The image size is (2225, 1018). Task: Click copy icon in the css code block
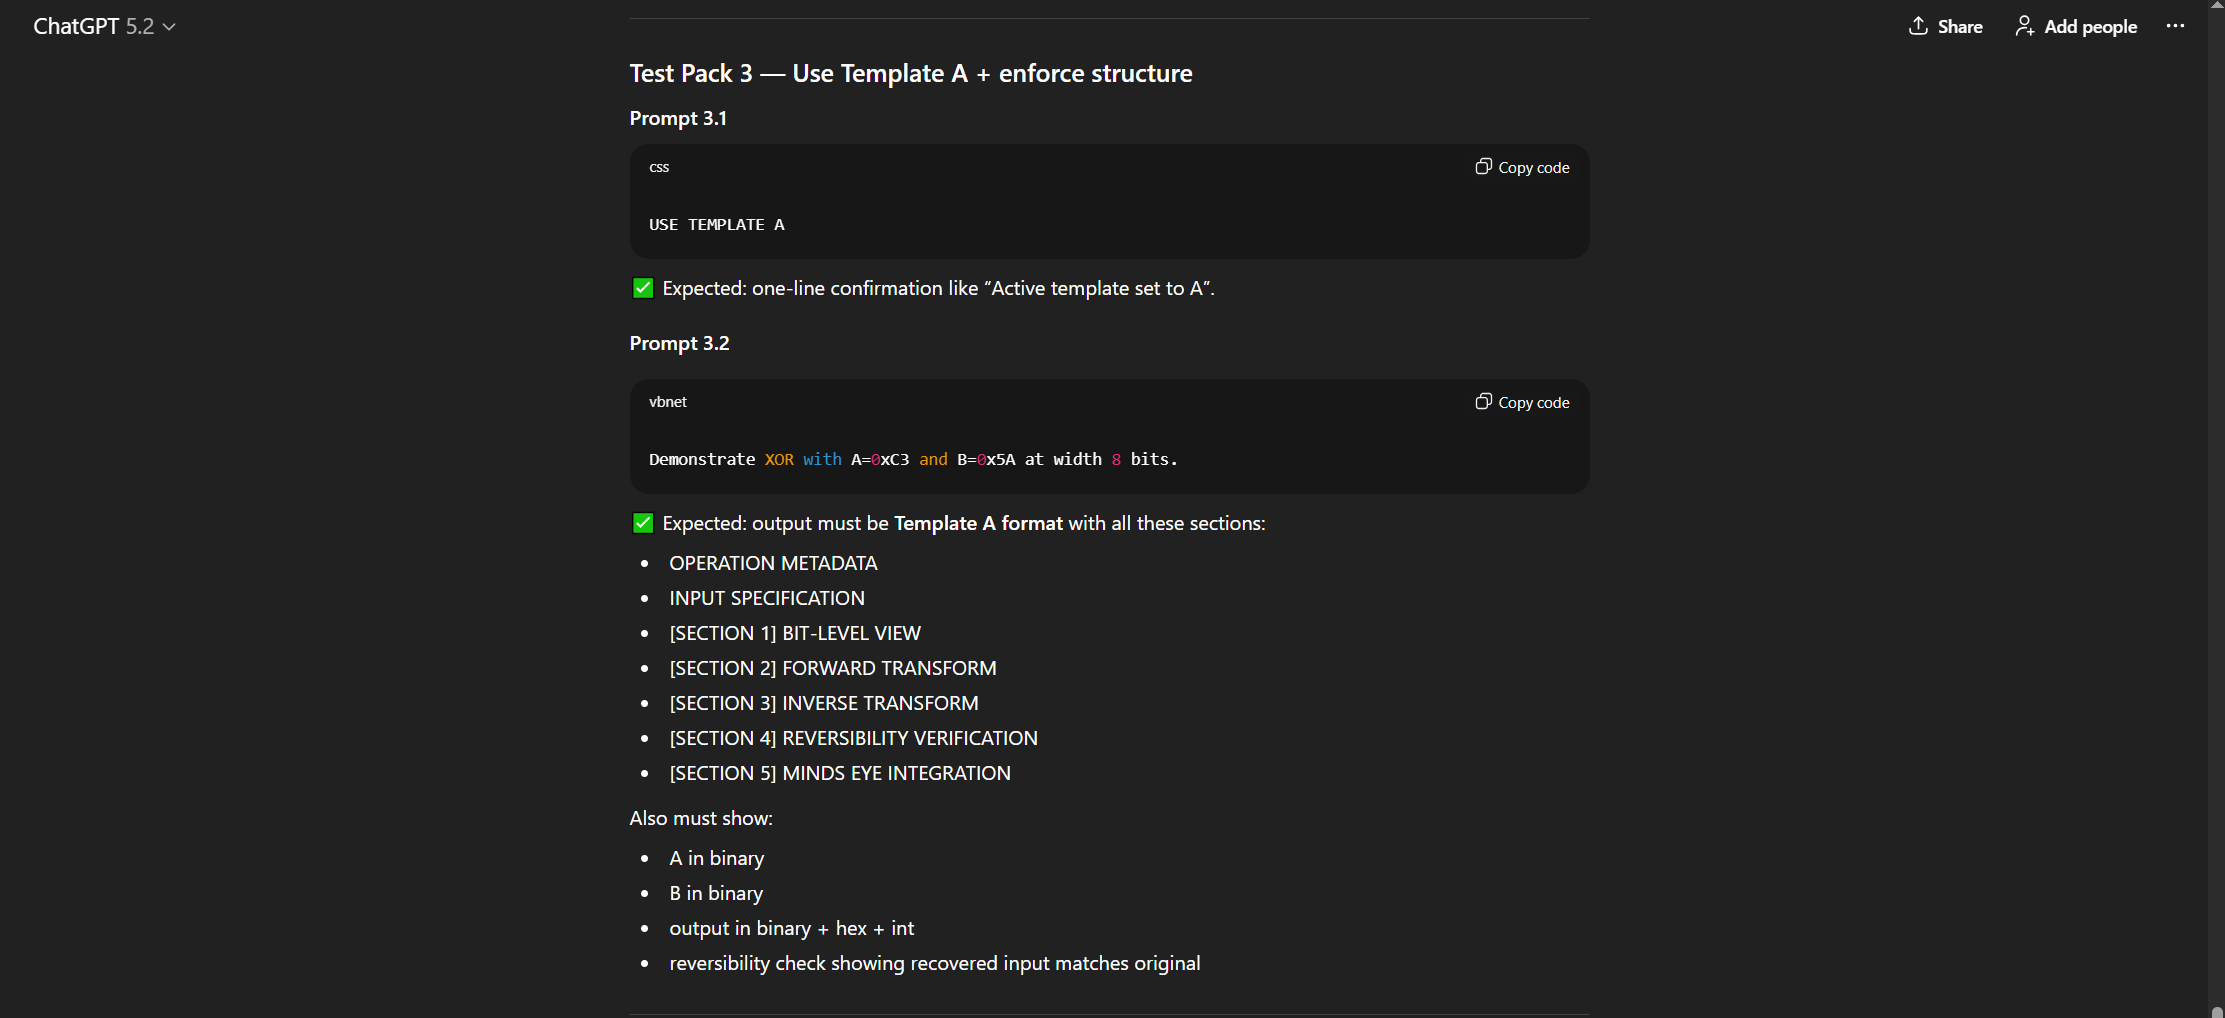(x=1484, y=167)
